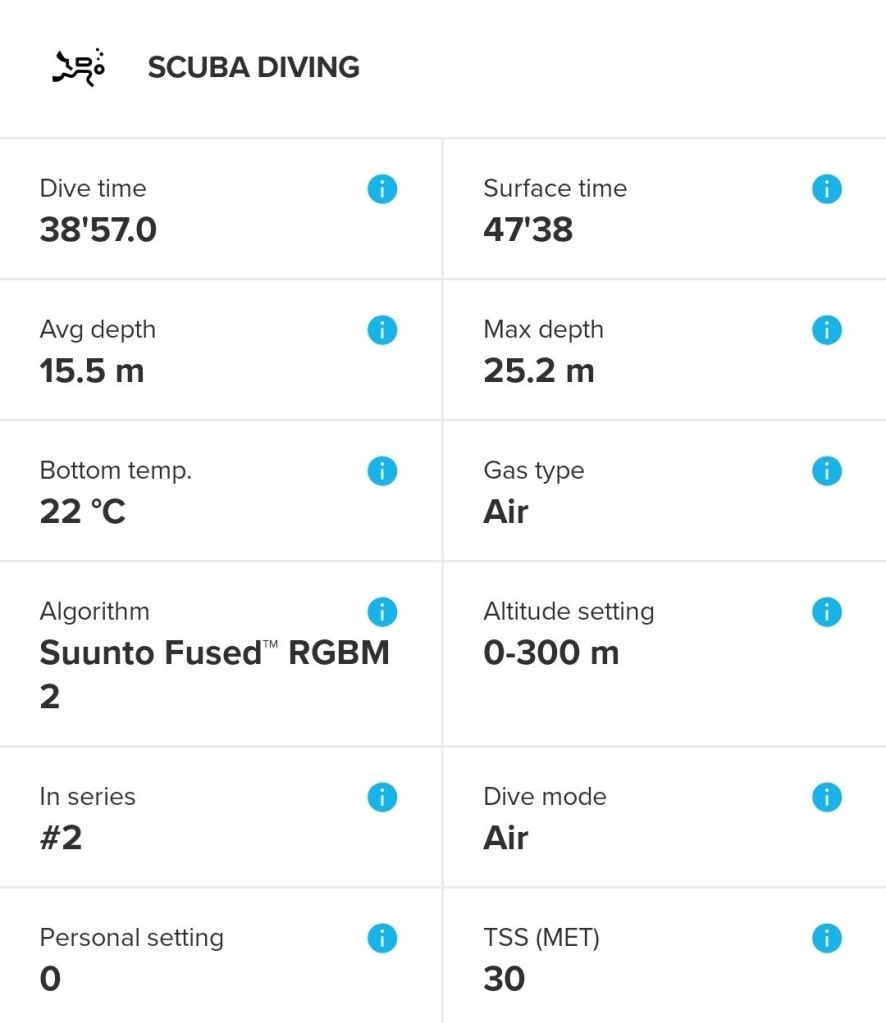Click the Altitude setting info icon

pyautogui.click(x=826, y=611)
